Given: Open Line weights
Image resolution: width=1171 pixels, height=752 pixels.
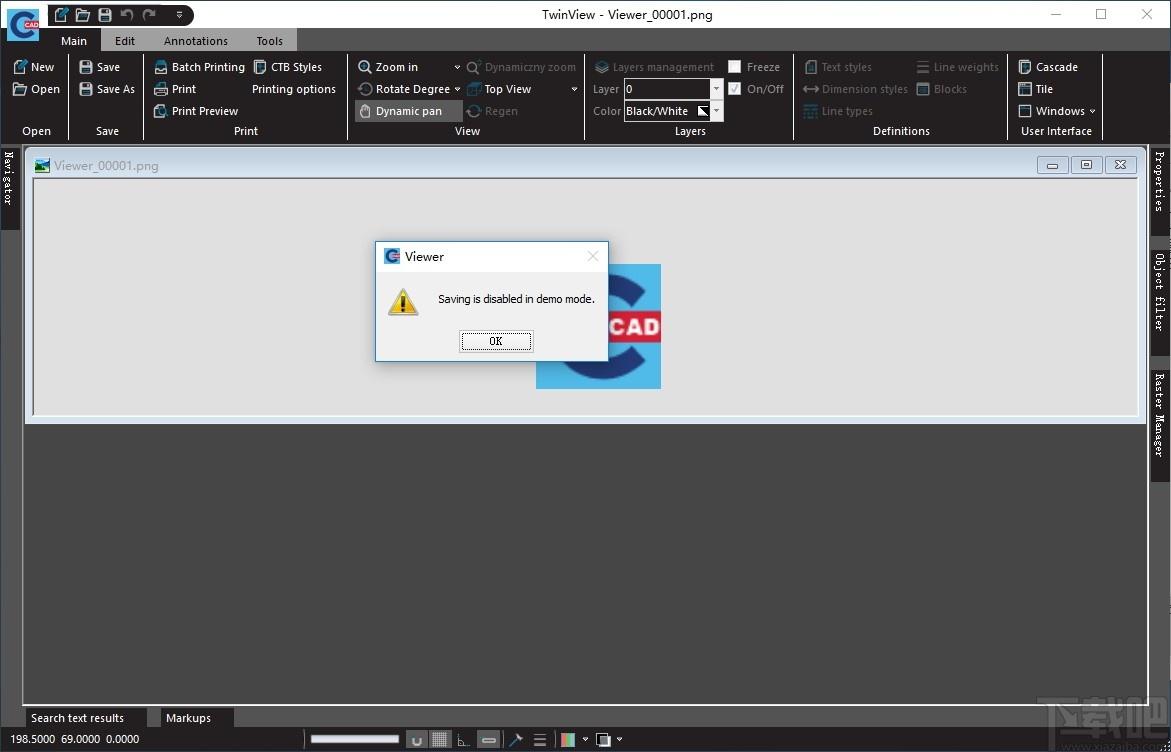Looking at the screenshot, I should pyautogui.click(x=957, y=66).
